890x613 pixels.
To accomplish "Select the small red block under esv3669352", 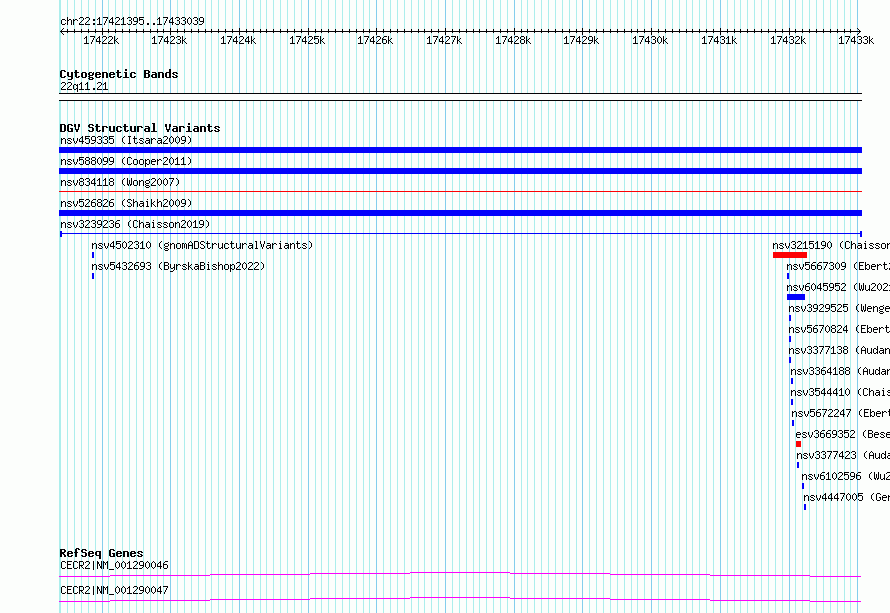I will point(798,444).
